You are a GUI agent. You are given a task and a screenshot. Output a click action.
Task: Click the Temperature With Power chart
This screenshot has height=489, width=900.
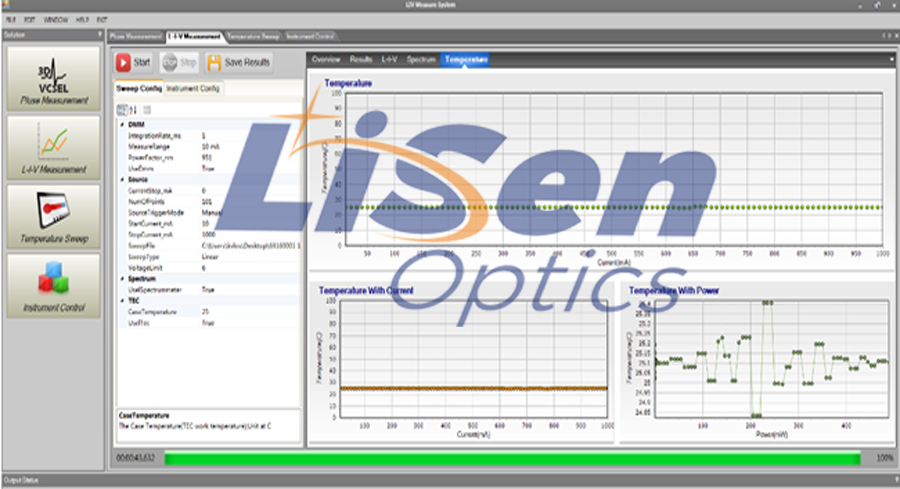coord(771,359)
